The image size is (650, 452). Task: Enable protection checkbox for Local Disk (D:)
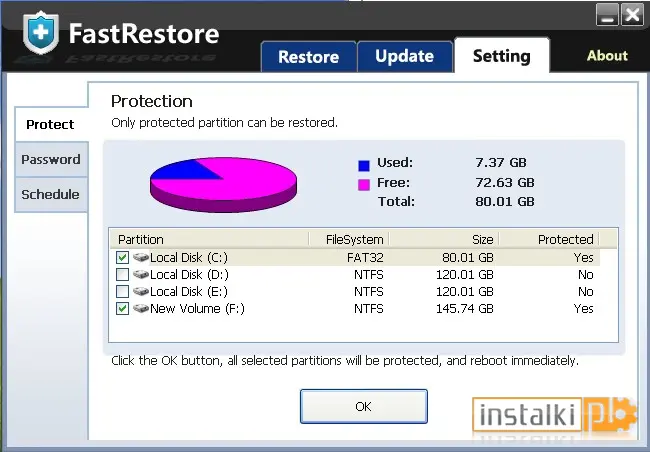click(x=122, y=275)
